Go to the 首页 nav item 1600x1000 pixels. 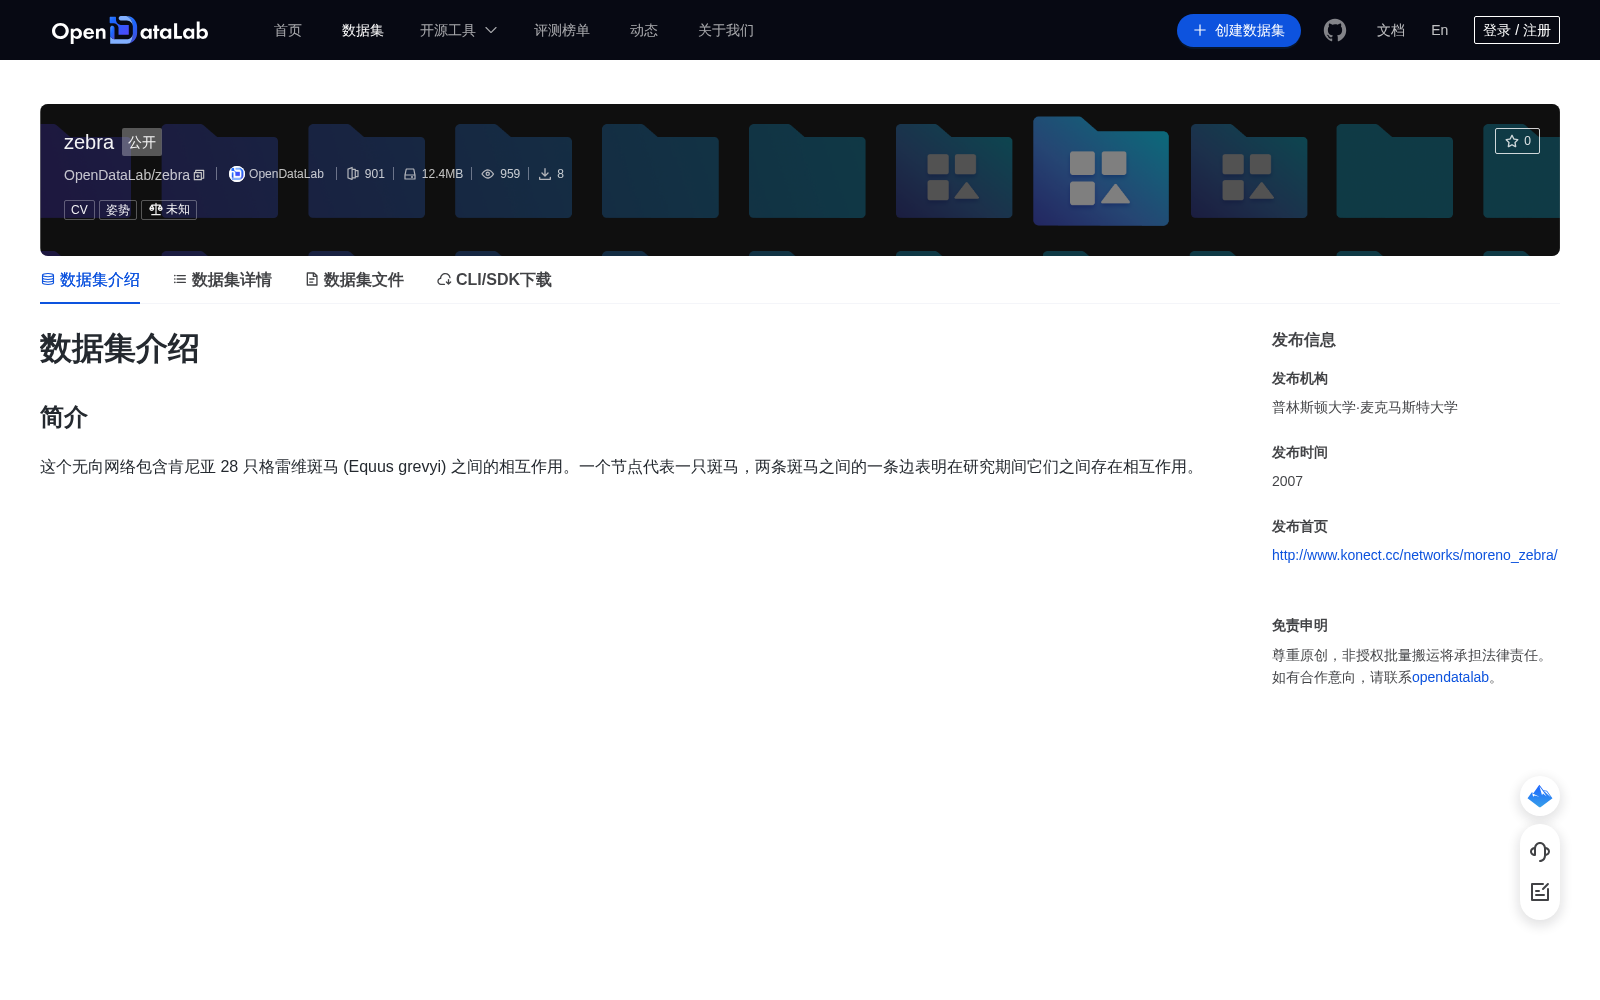coord(288,30)
